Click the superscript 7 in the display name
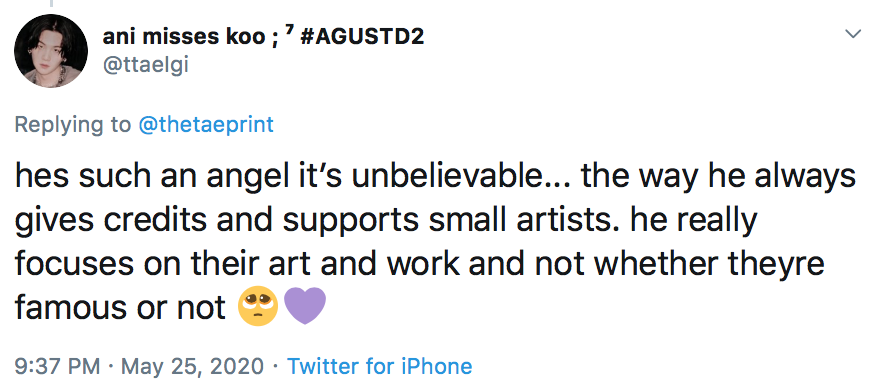 [x=287, y=32]
